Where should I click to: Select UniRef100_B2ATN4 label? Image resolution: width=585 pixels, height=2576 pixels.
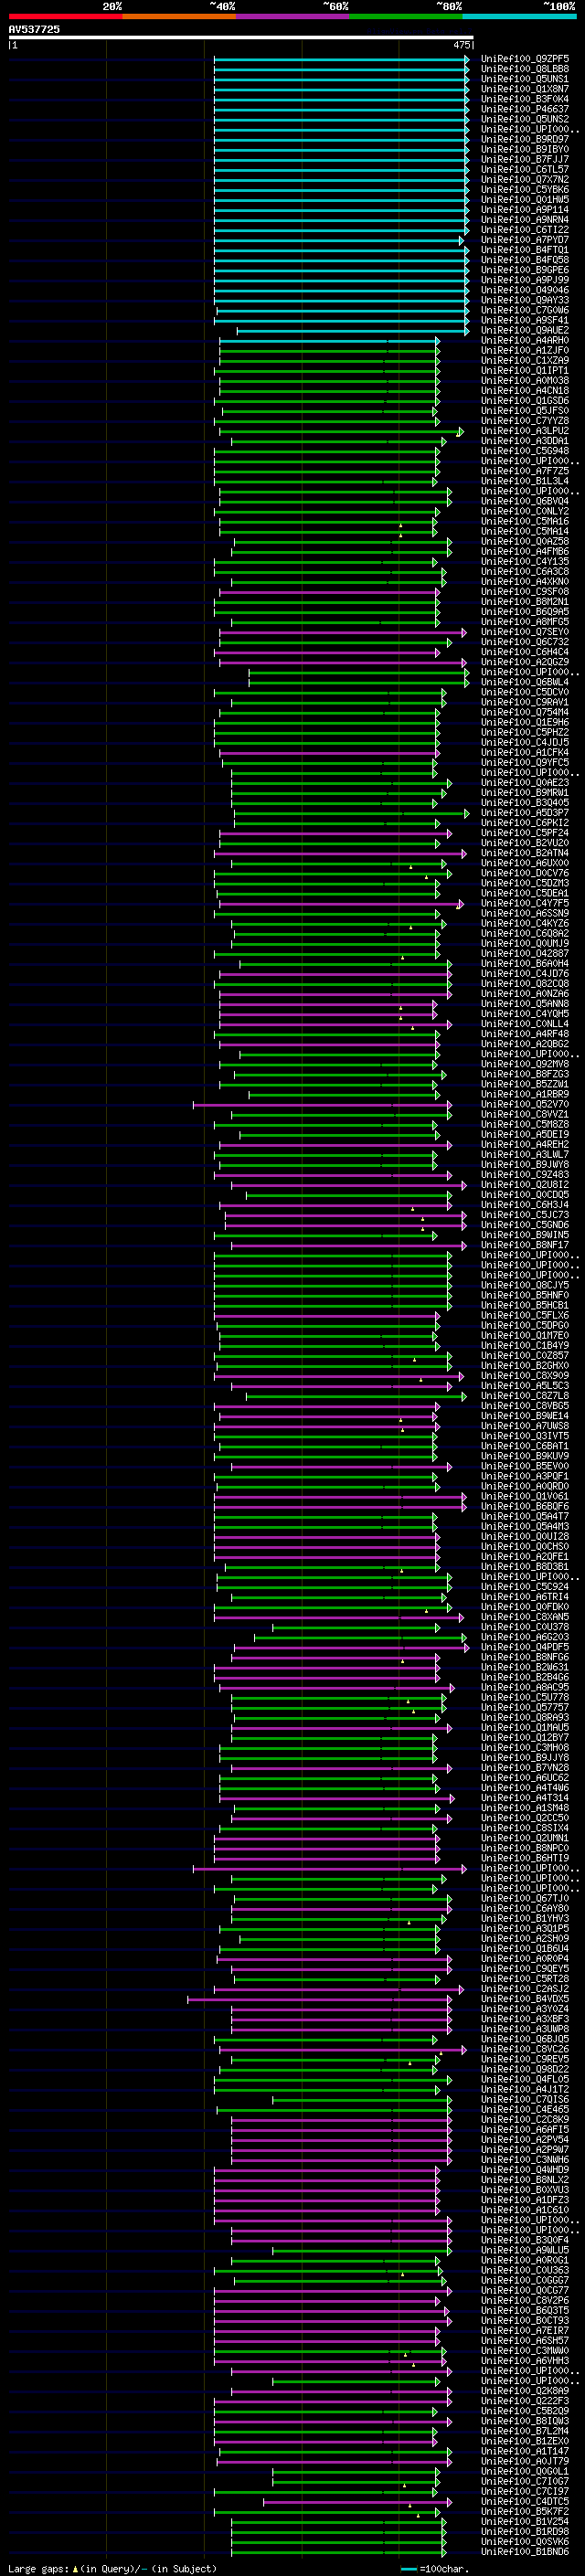click(x=525, y=853)
